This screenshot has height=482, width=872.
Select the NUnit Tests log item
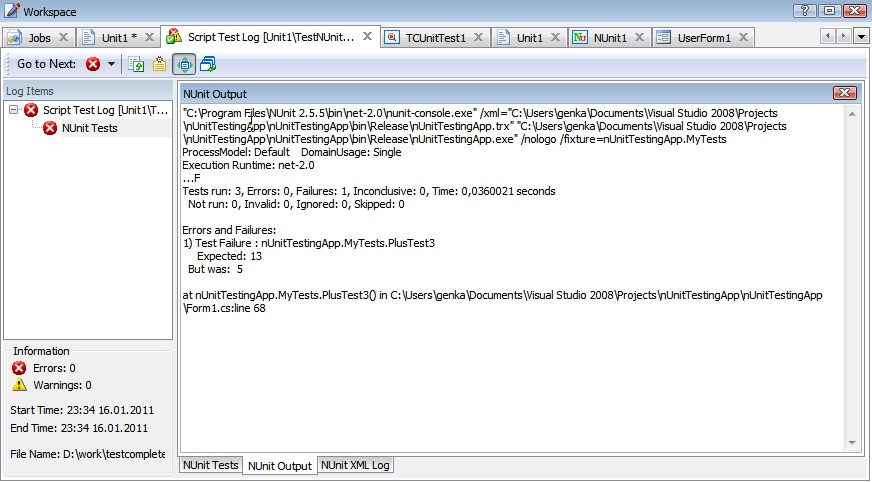click(89, 128)
